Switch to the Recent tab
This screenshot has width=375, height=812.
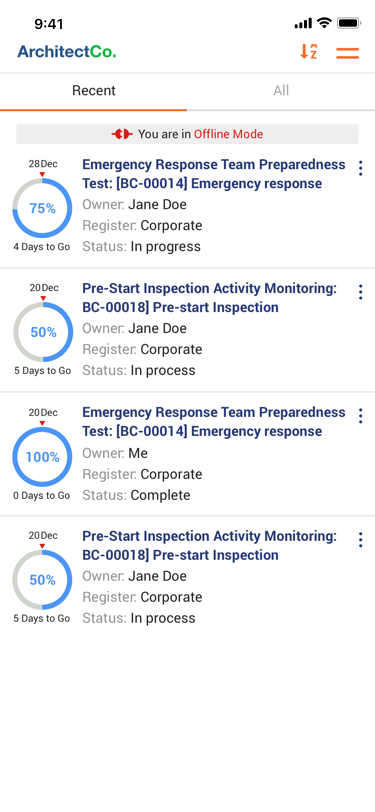94,91
